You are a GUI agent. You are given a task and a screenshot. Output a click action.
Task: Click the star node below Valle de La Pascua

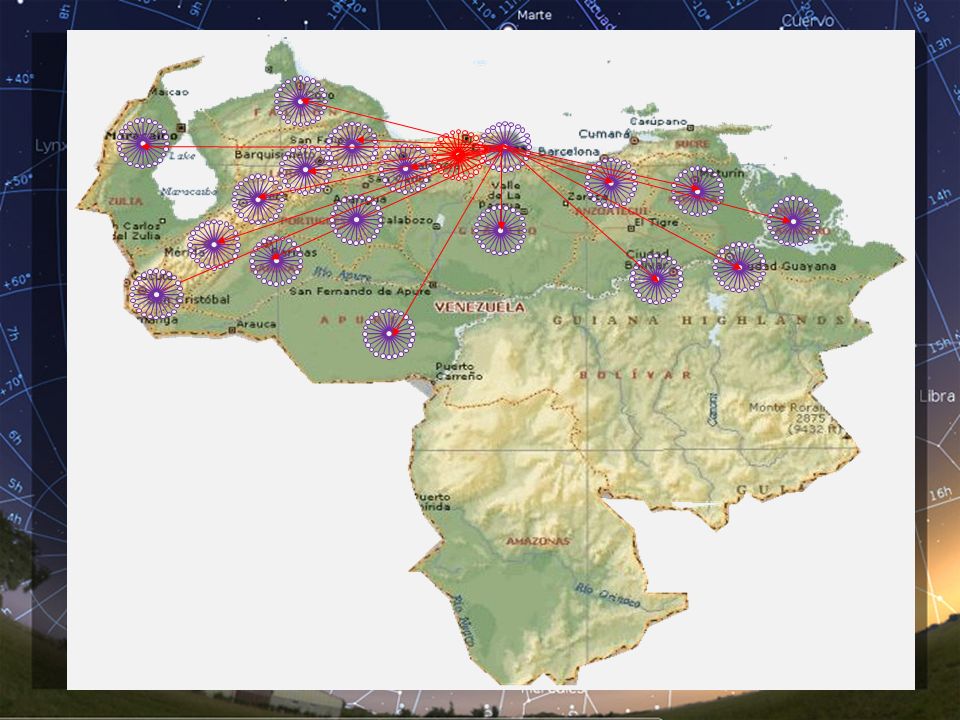click(500, 230)
